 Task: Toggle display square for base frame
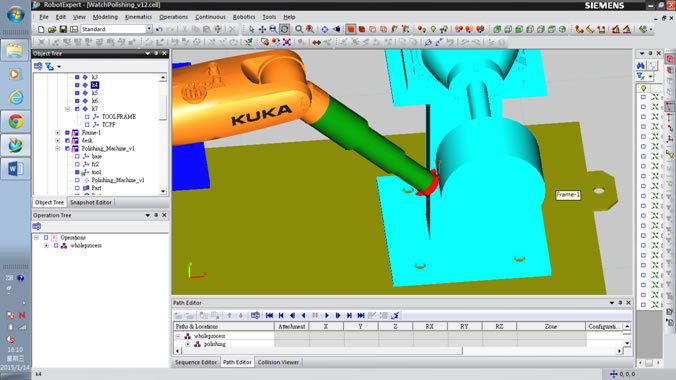(x=77, y=157)
